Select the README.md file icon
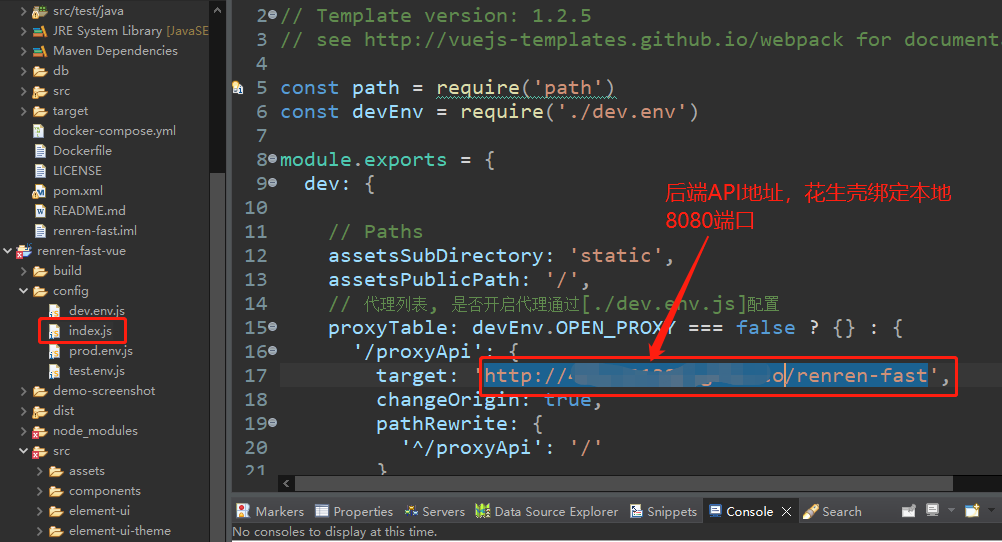 [x=40, y=211]
